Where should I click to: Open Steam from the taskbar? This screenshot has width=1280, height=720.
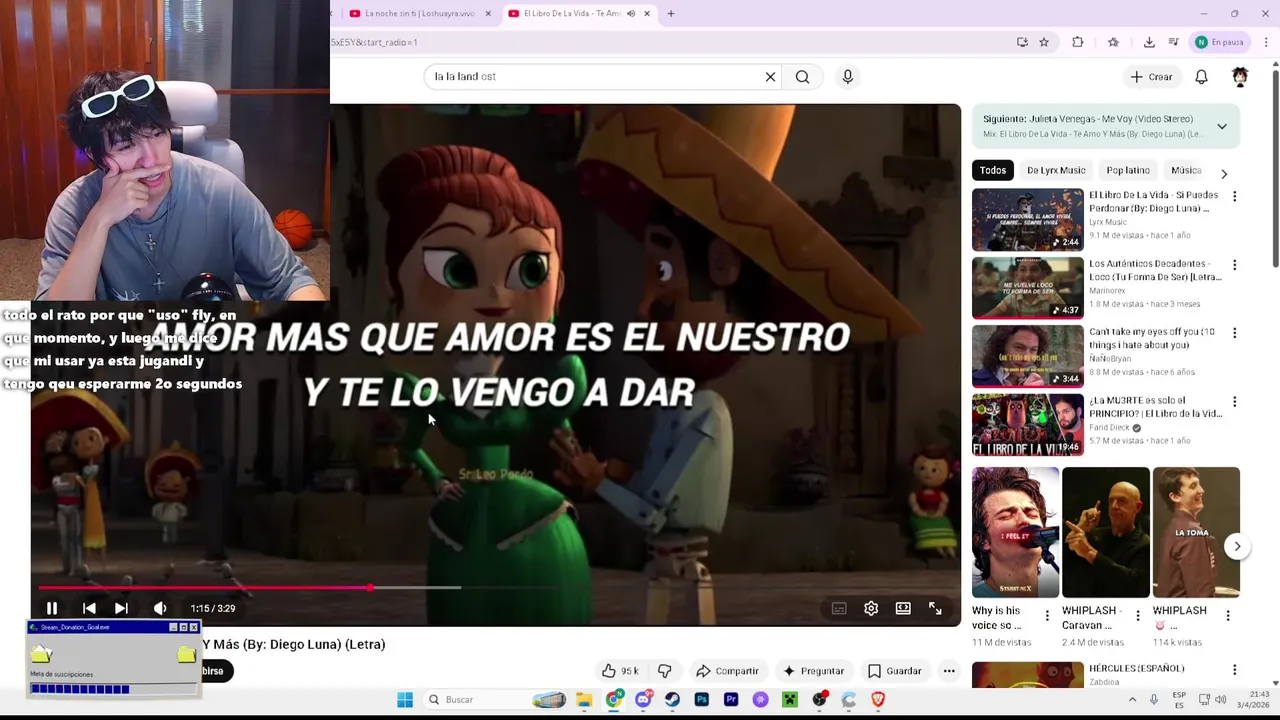click(x=672, y=700)
